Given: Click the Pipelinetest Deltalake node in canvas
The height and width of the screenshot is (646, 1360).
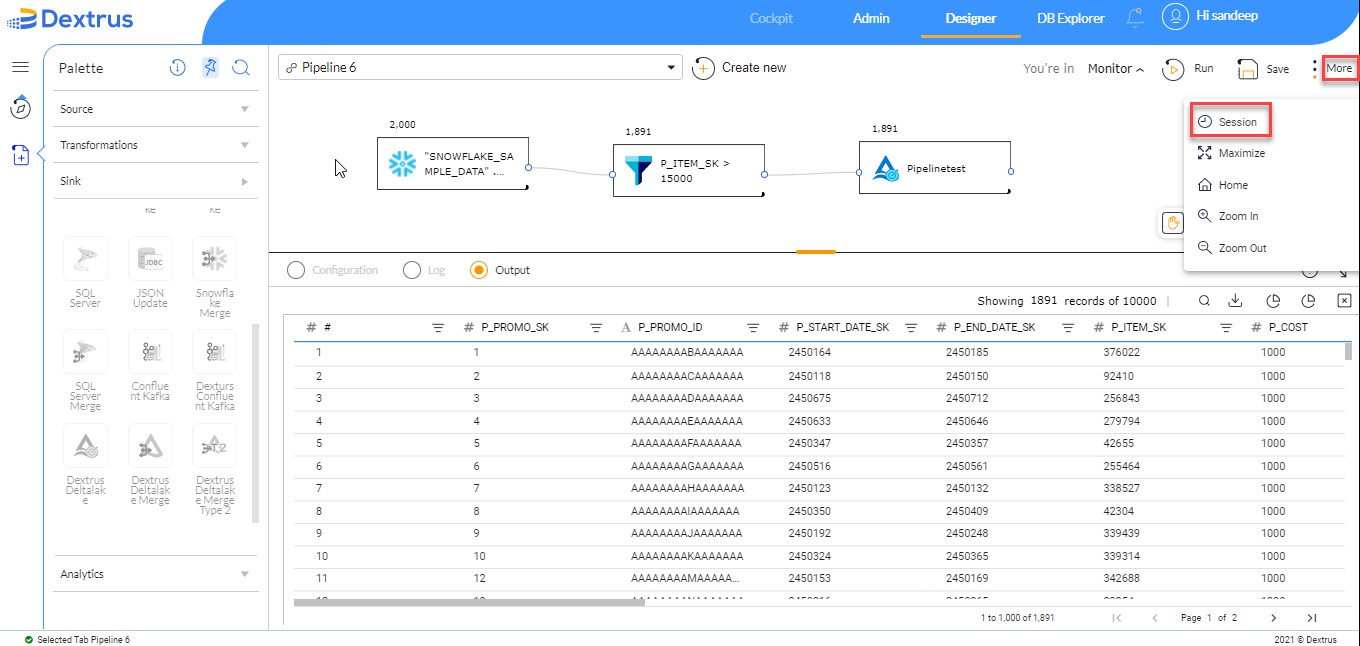Looking at the screenshot, I should pyautogui.click(x=935, y=168).
